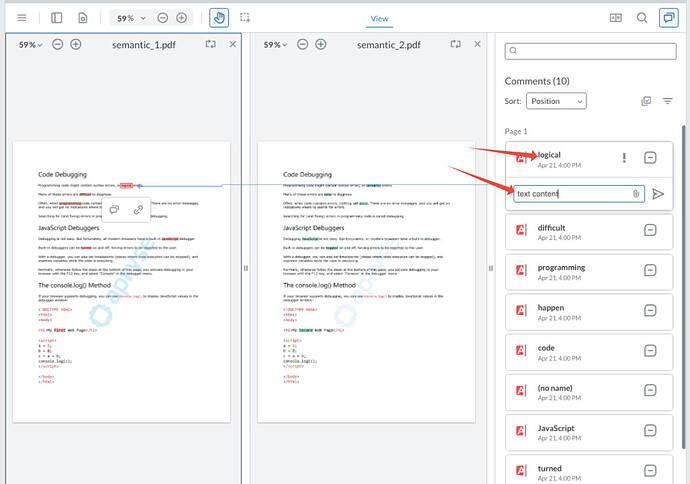The width and height of the screenshot is (690, 484).
Task: Open the Sort Position dropdown
Action: coord(556,101)
